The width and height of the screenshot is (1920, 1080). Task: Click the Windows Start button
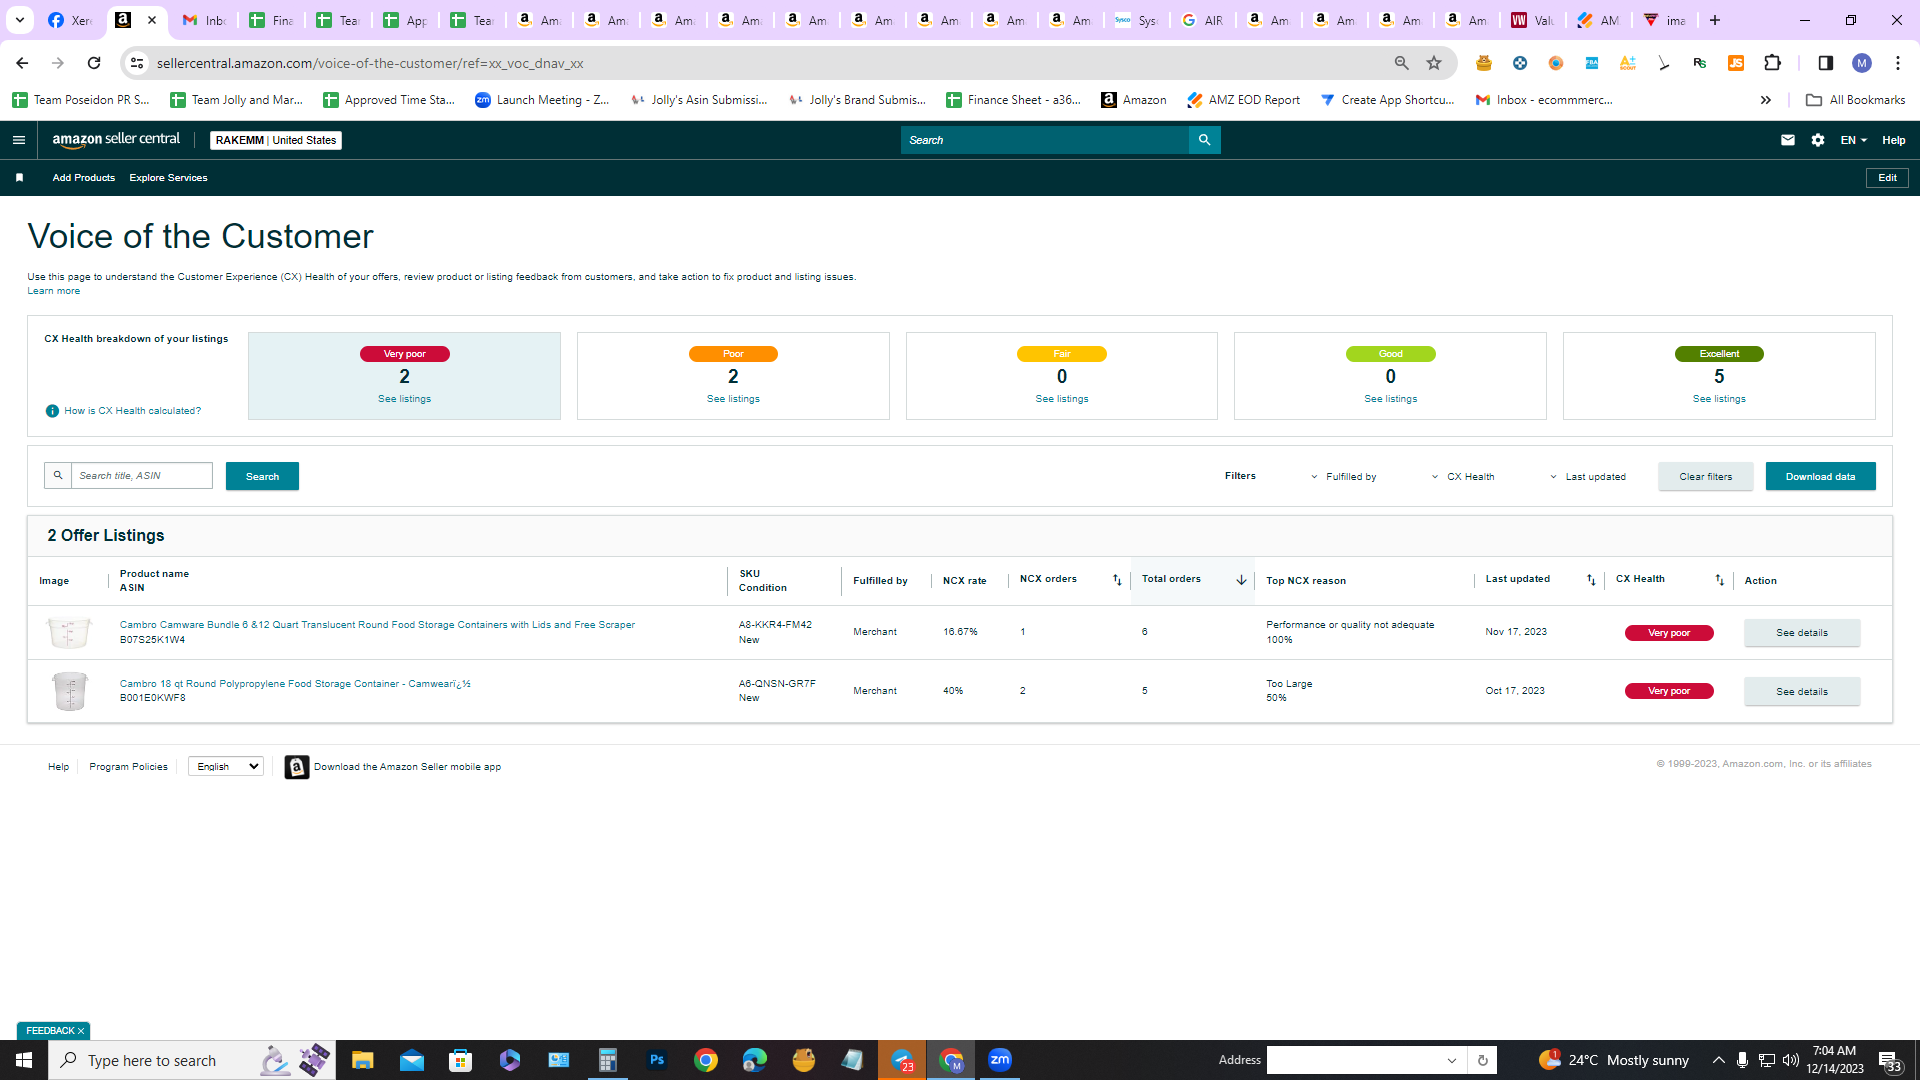point(24,1060)
